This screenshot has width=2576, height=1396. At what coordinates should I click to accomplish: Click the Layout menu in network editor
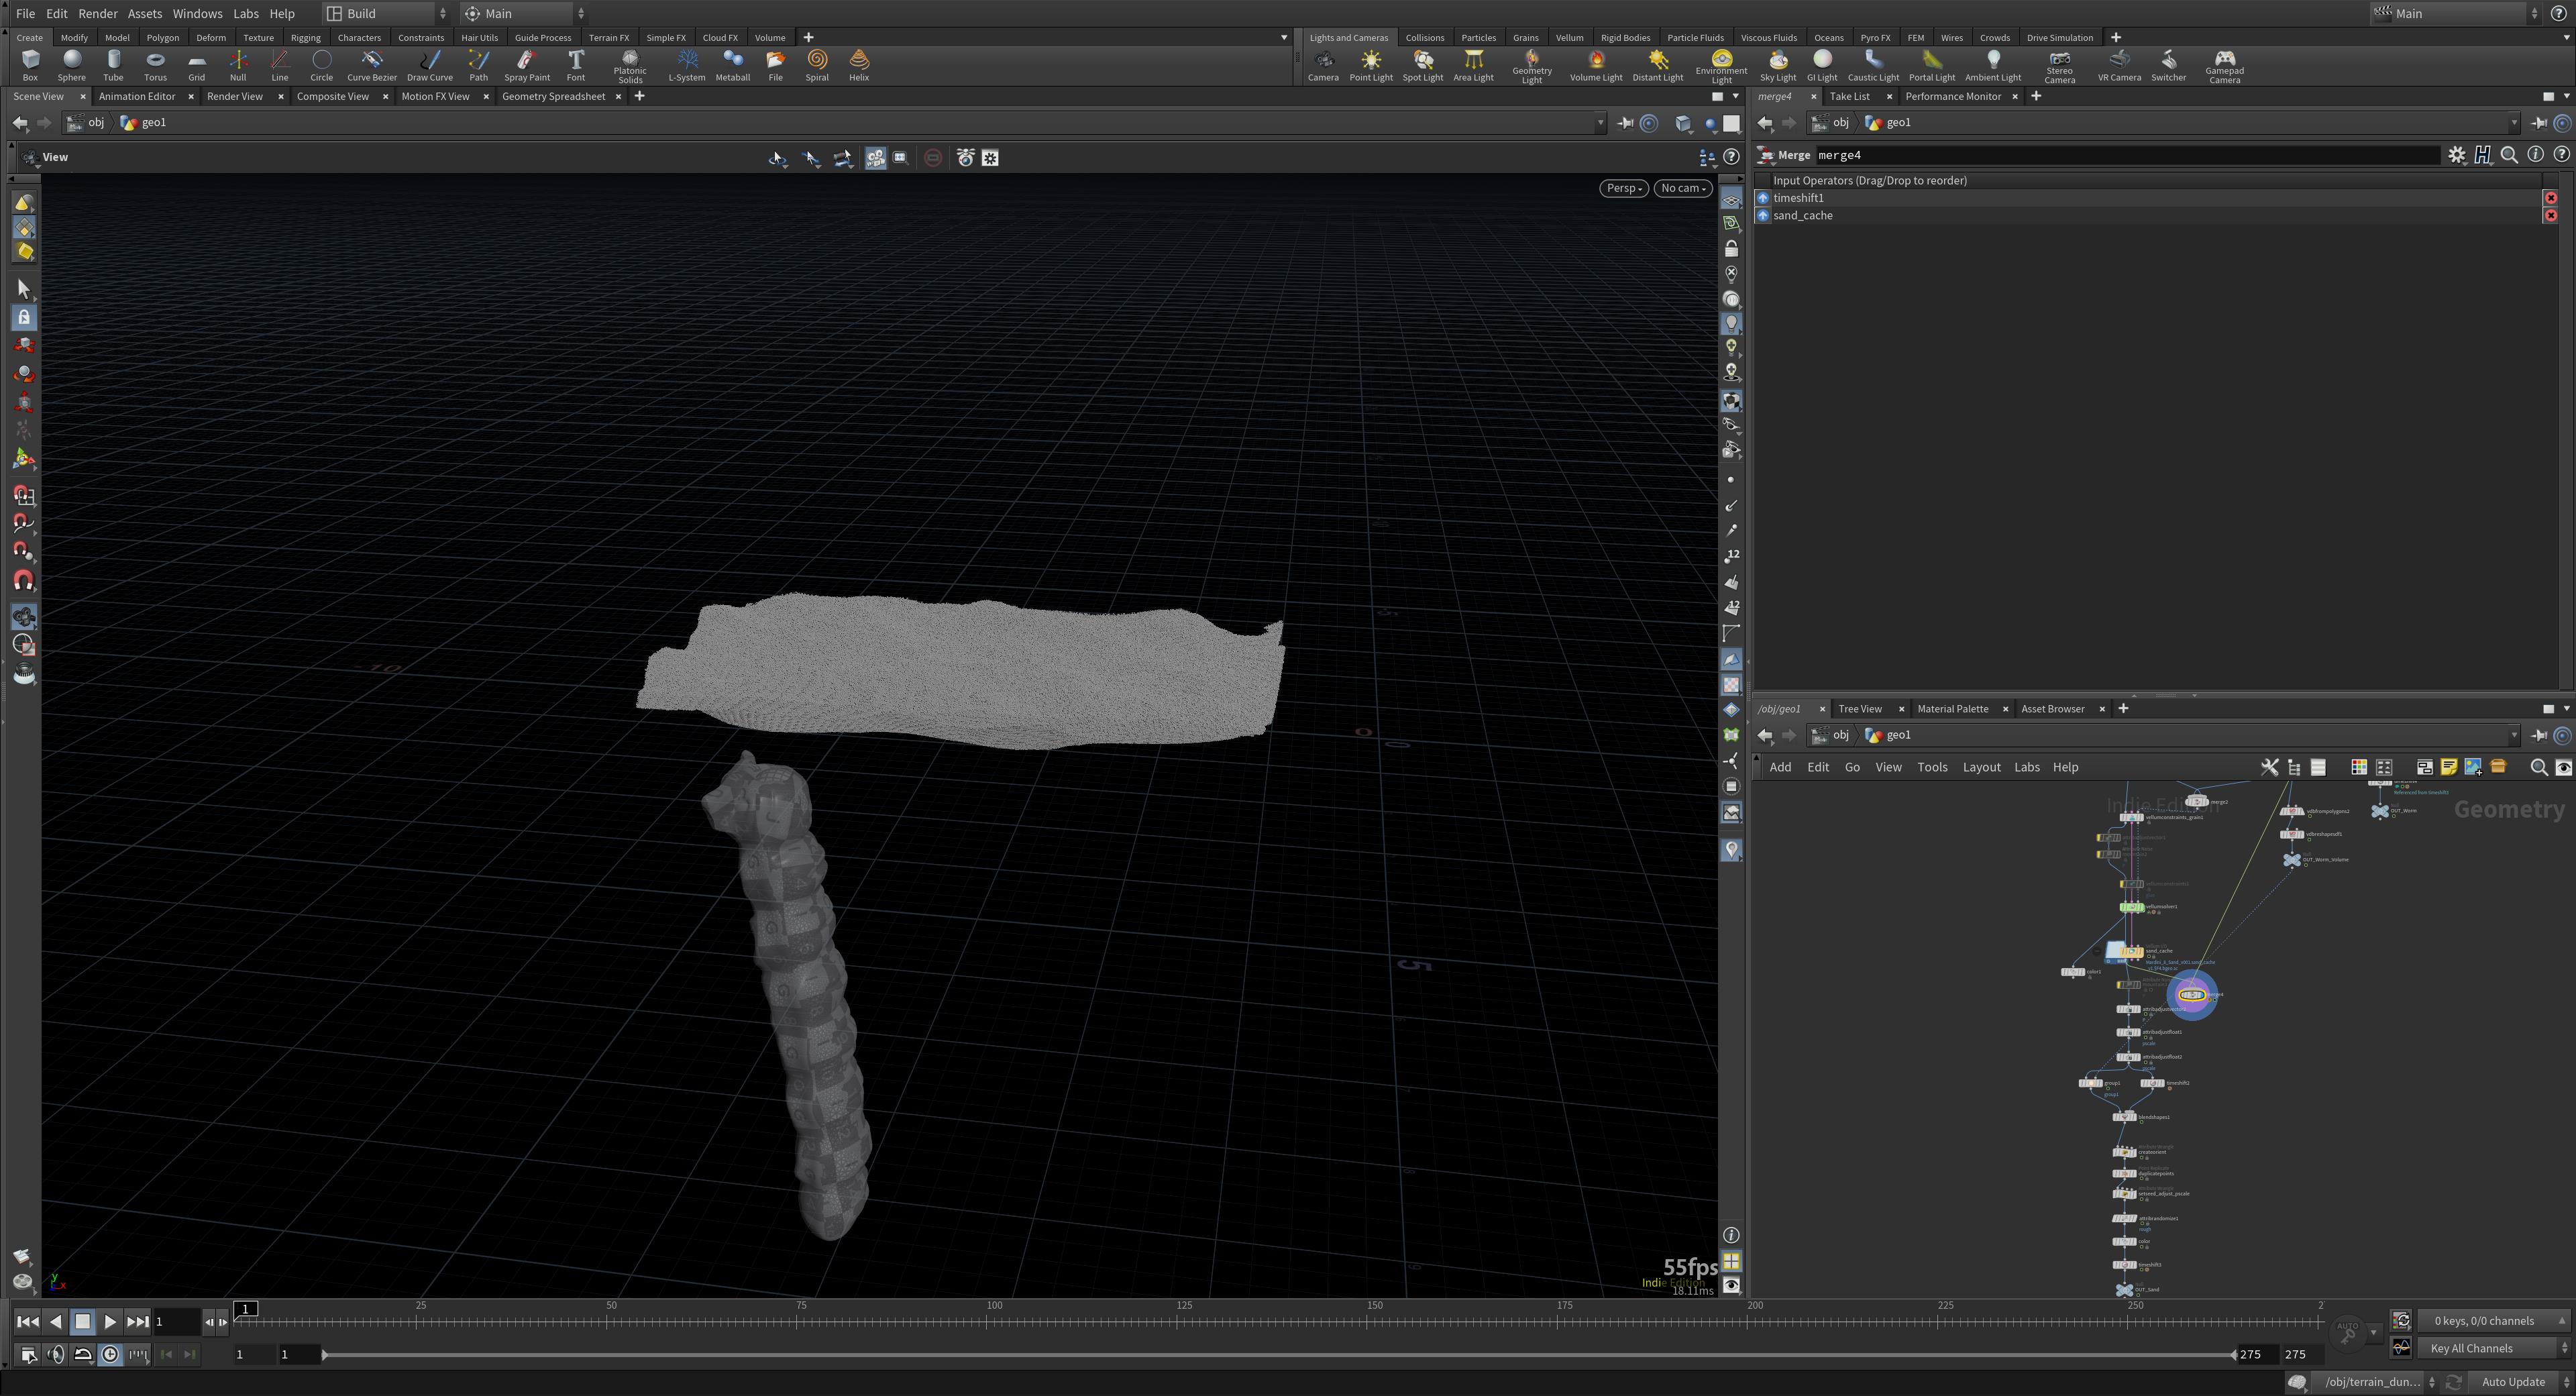[1981, 767]
